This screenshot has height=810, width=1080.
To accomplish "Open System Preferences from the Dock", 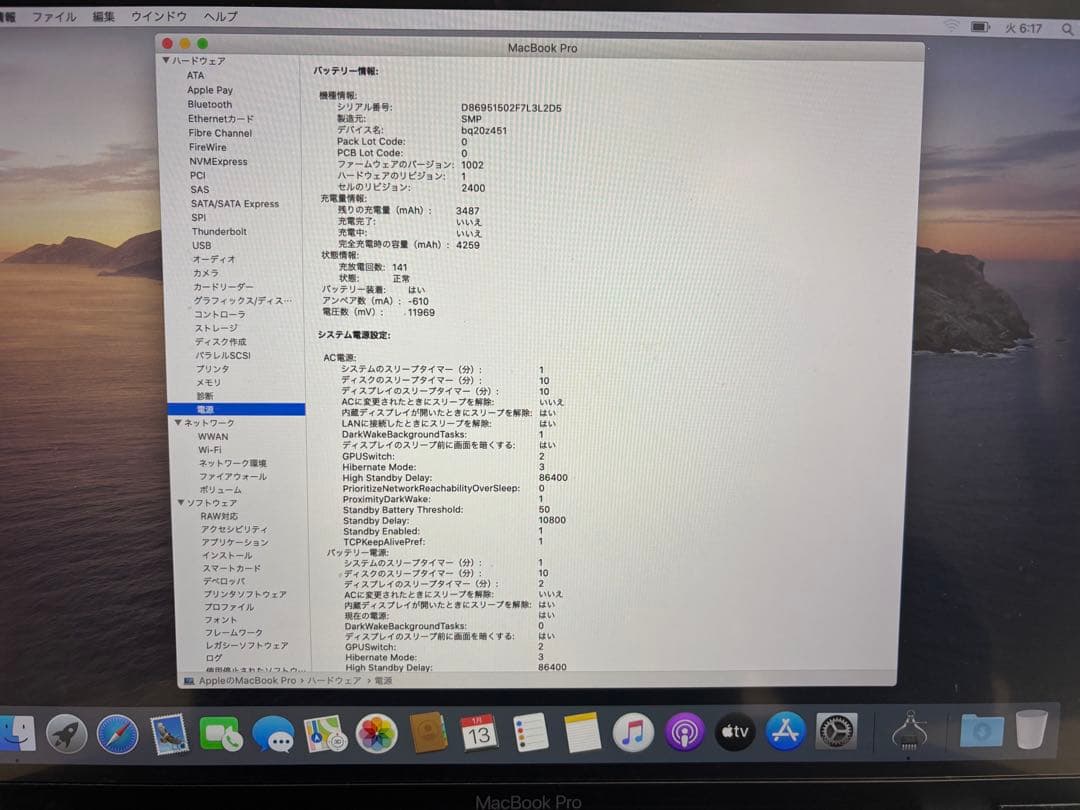I will (x=835, y=732).
